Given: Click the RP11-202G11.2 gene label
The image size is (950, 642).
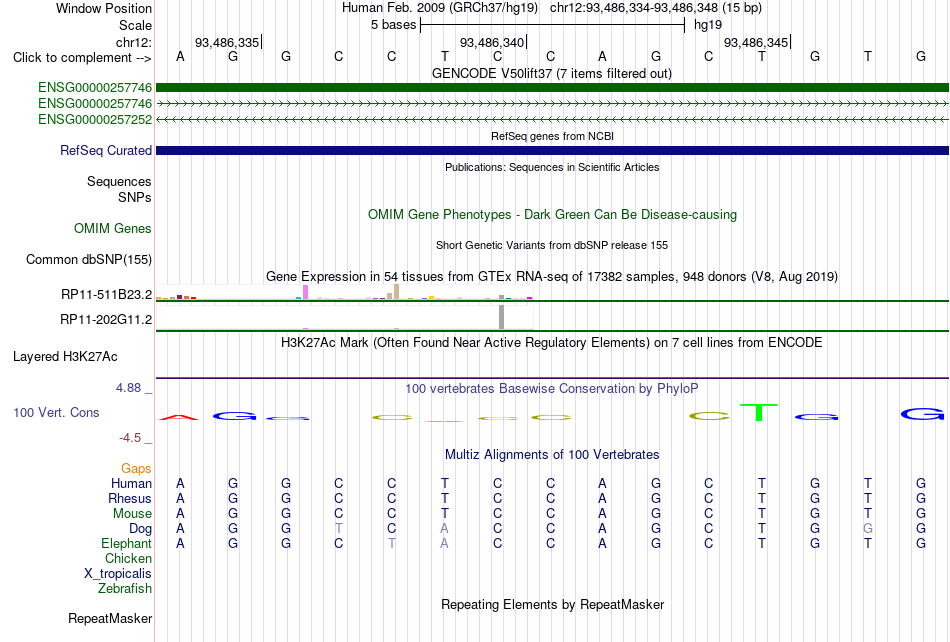Looking at the screenshot, I should [106, 319].
